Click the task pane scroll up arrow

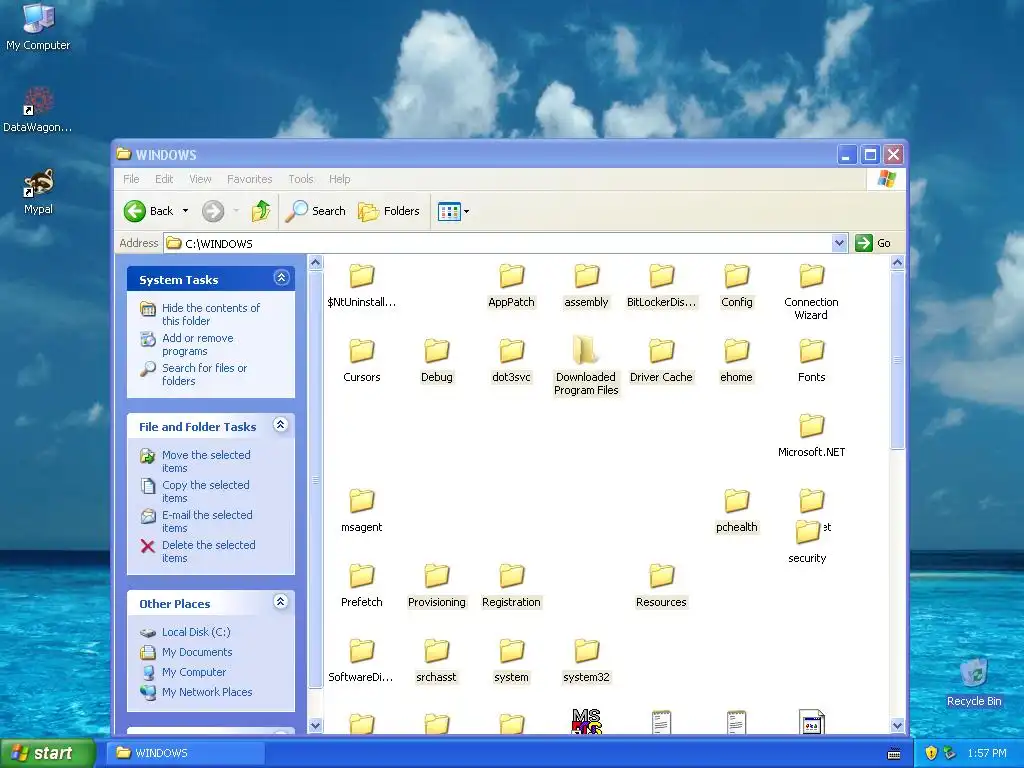pyautogui.click(x=315, y=263)
